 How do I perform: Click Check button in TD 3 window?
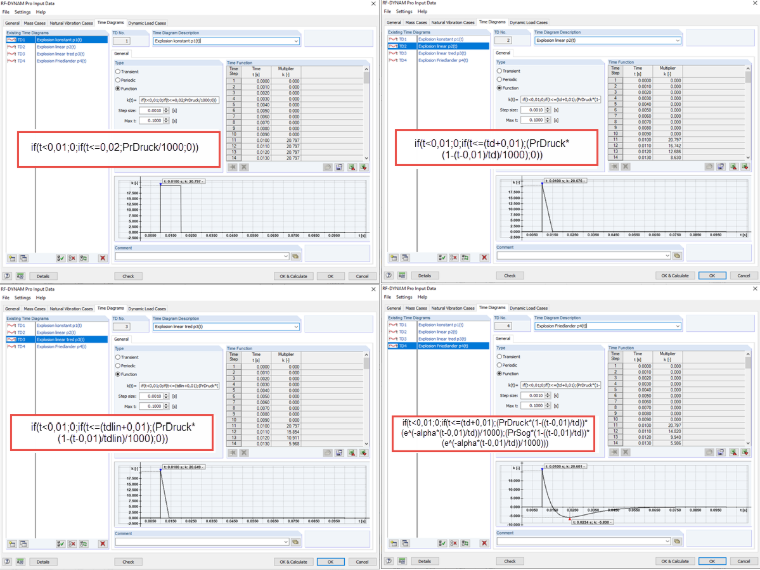click(x=128, y=562)
